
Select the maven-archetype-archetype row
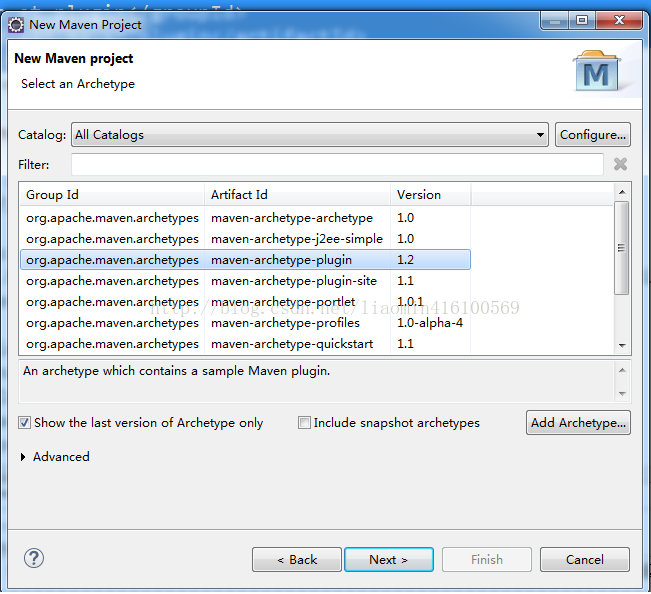(245, 218)
